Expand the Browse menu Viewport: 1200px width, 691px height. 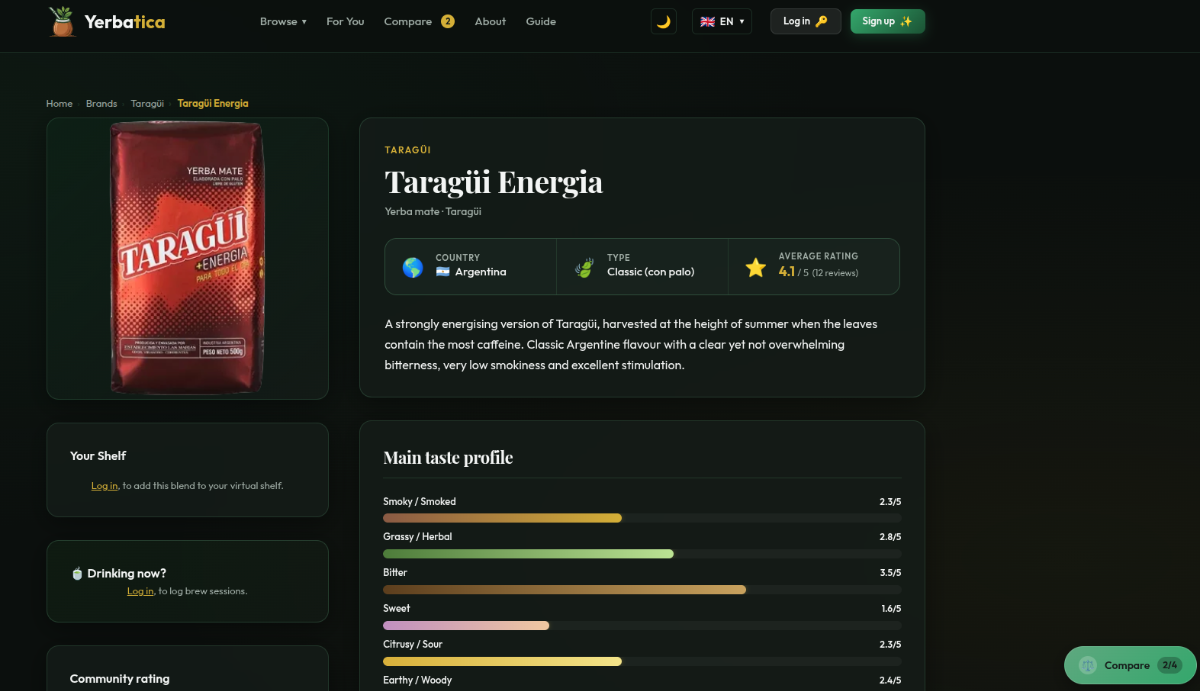pyautogui.click(x=283, y=21)
